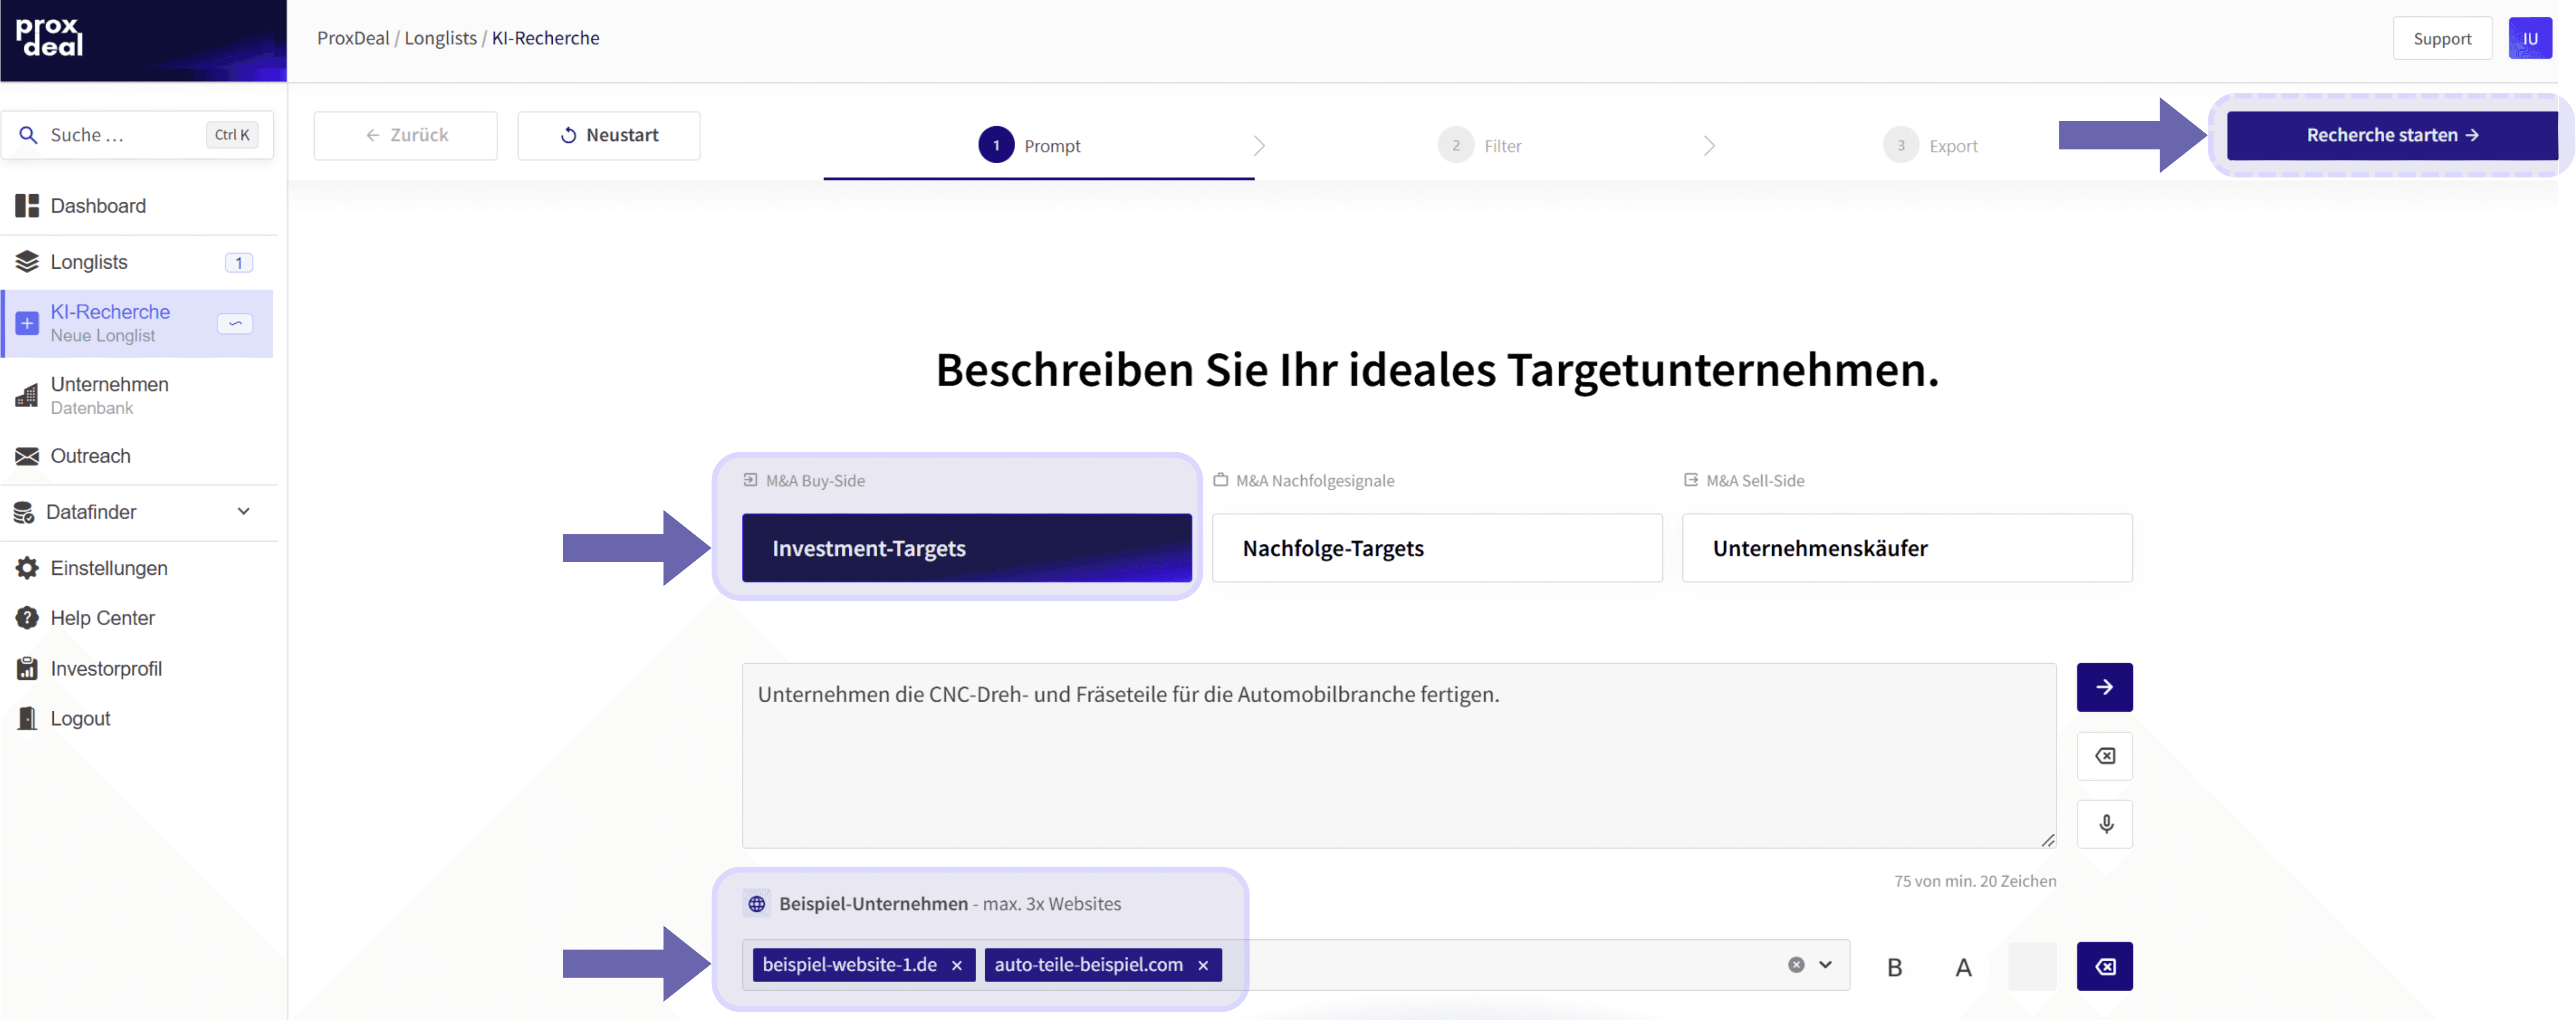The width and height of the screenshot is (2576, 1020).
Task: Click the Longlists count badge showing 1
Action: (x=238, y=263)
